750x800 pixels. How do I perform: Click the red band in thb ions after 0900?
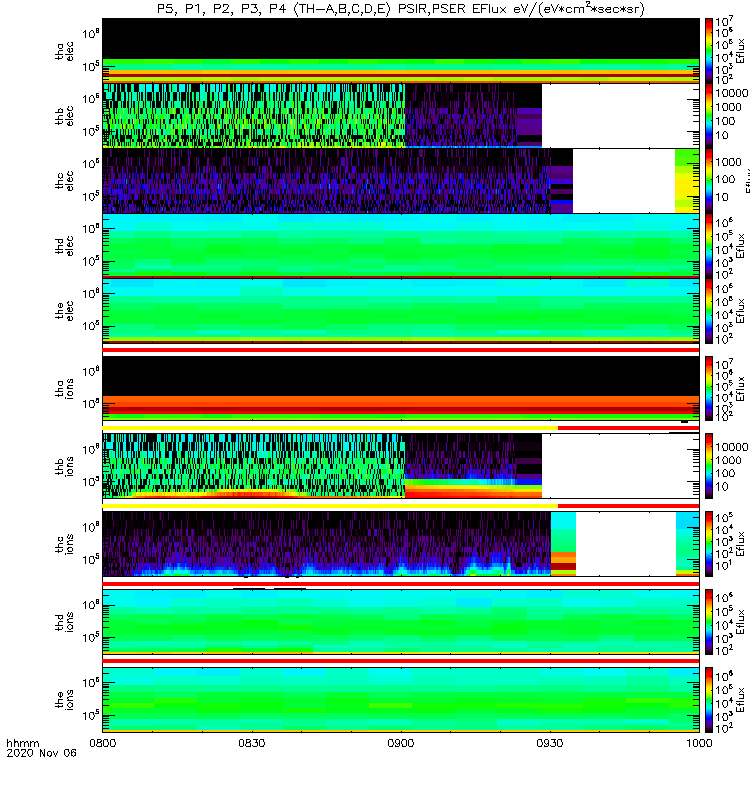click(x=473, y=494)
